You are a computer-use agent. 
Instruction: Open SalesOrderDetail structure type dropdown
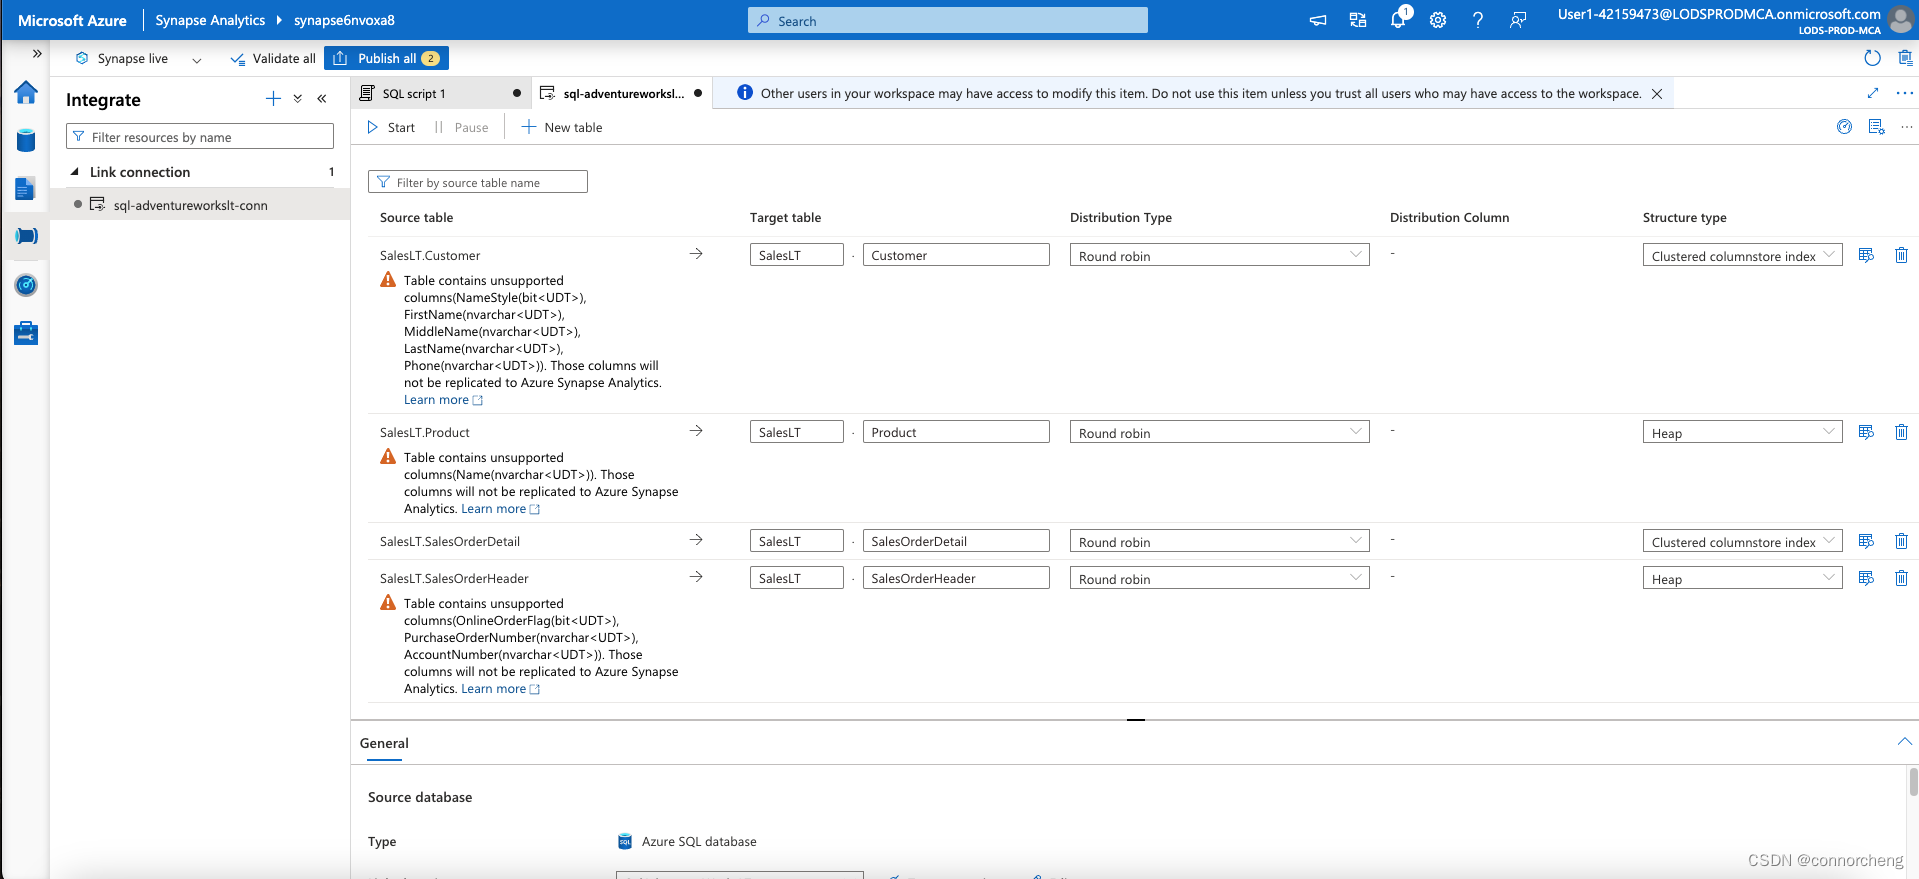(x=1742, y=541)
